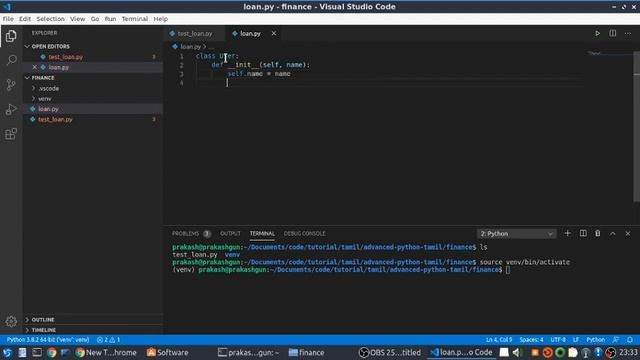This screenshot has width=640, height=360.
Task: Create a new terminal with plus icon
Action: pyautogui.click(x=567, y=233)
